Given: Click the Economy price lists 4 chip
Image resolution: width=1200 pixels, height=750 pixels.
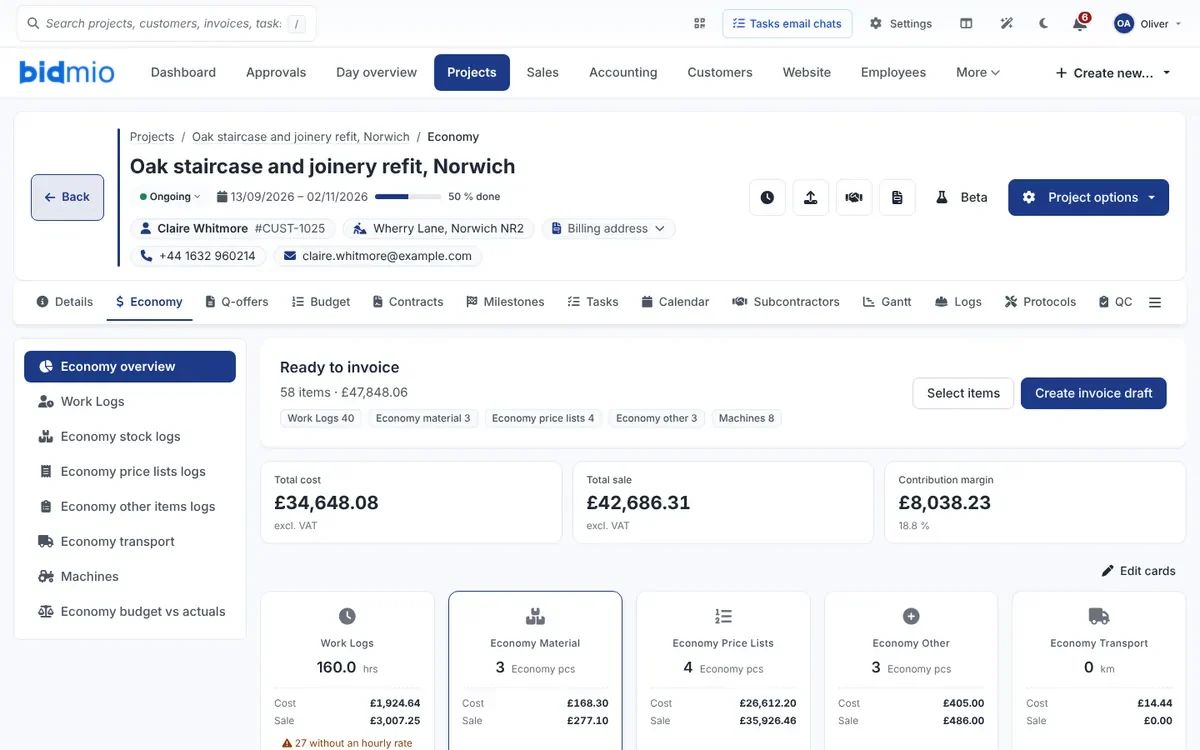Looking at the screenshot, I should (x=543, y=418).
